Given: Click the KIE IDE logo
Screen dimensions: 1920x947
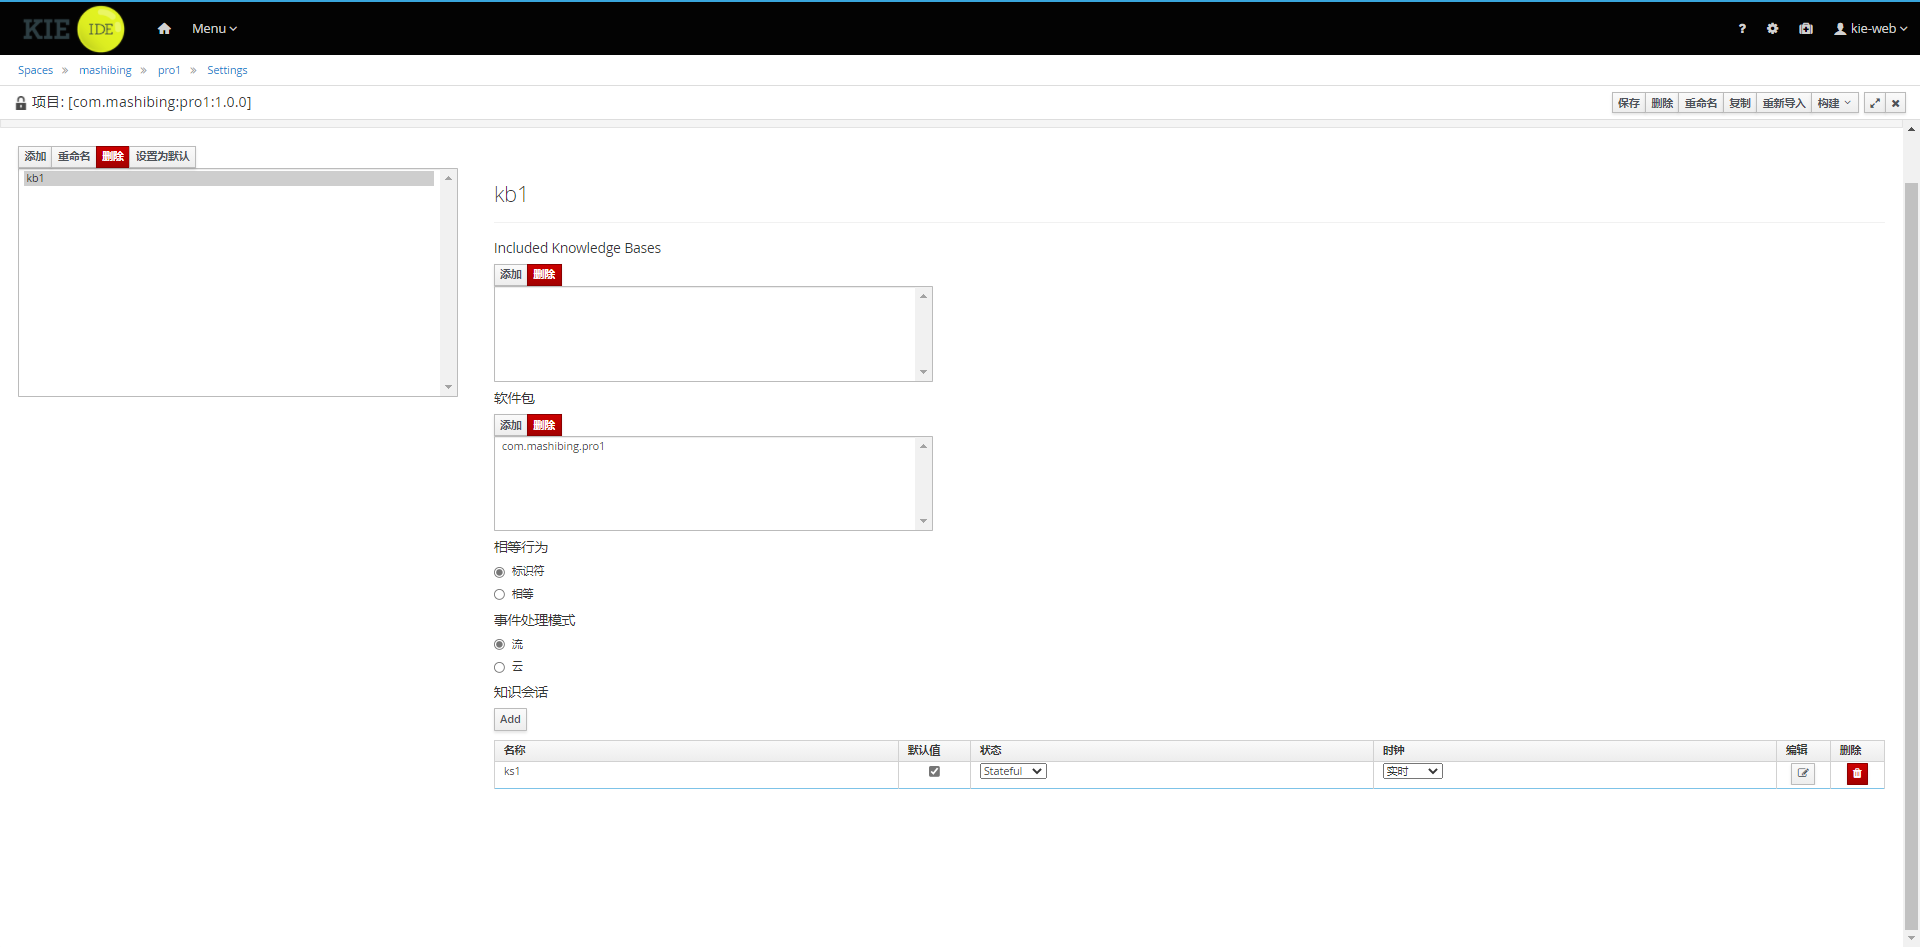Looking at the screenshot, I should [73, 29].
